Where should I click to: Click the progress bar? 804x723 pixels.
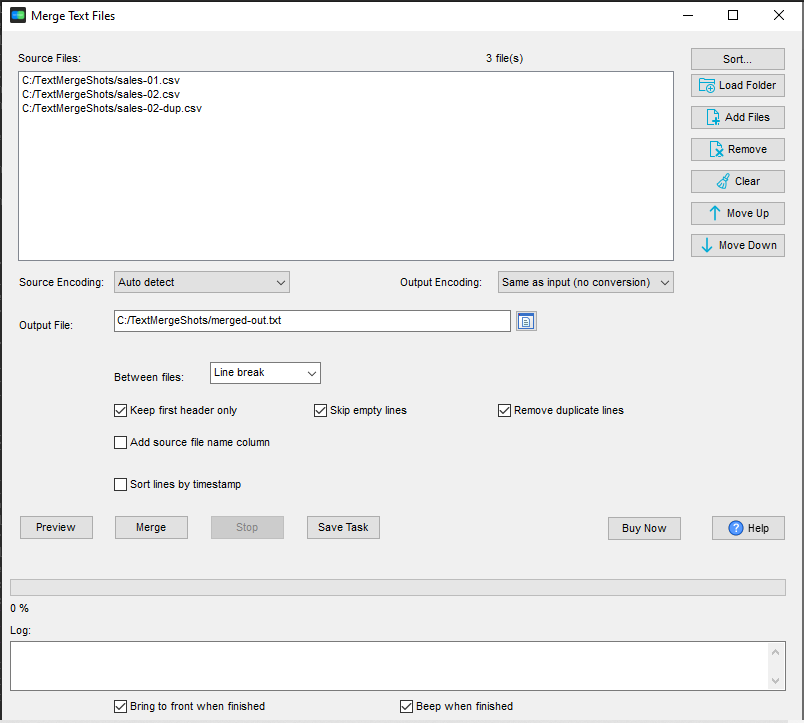pyautogui.click(x=398, y=588)
